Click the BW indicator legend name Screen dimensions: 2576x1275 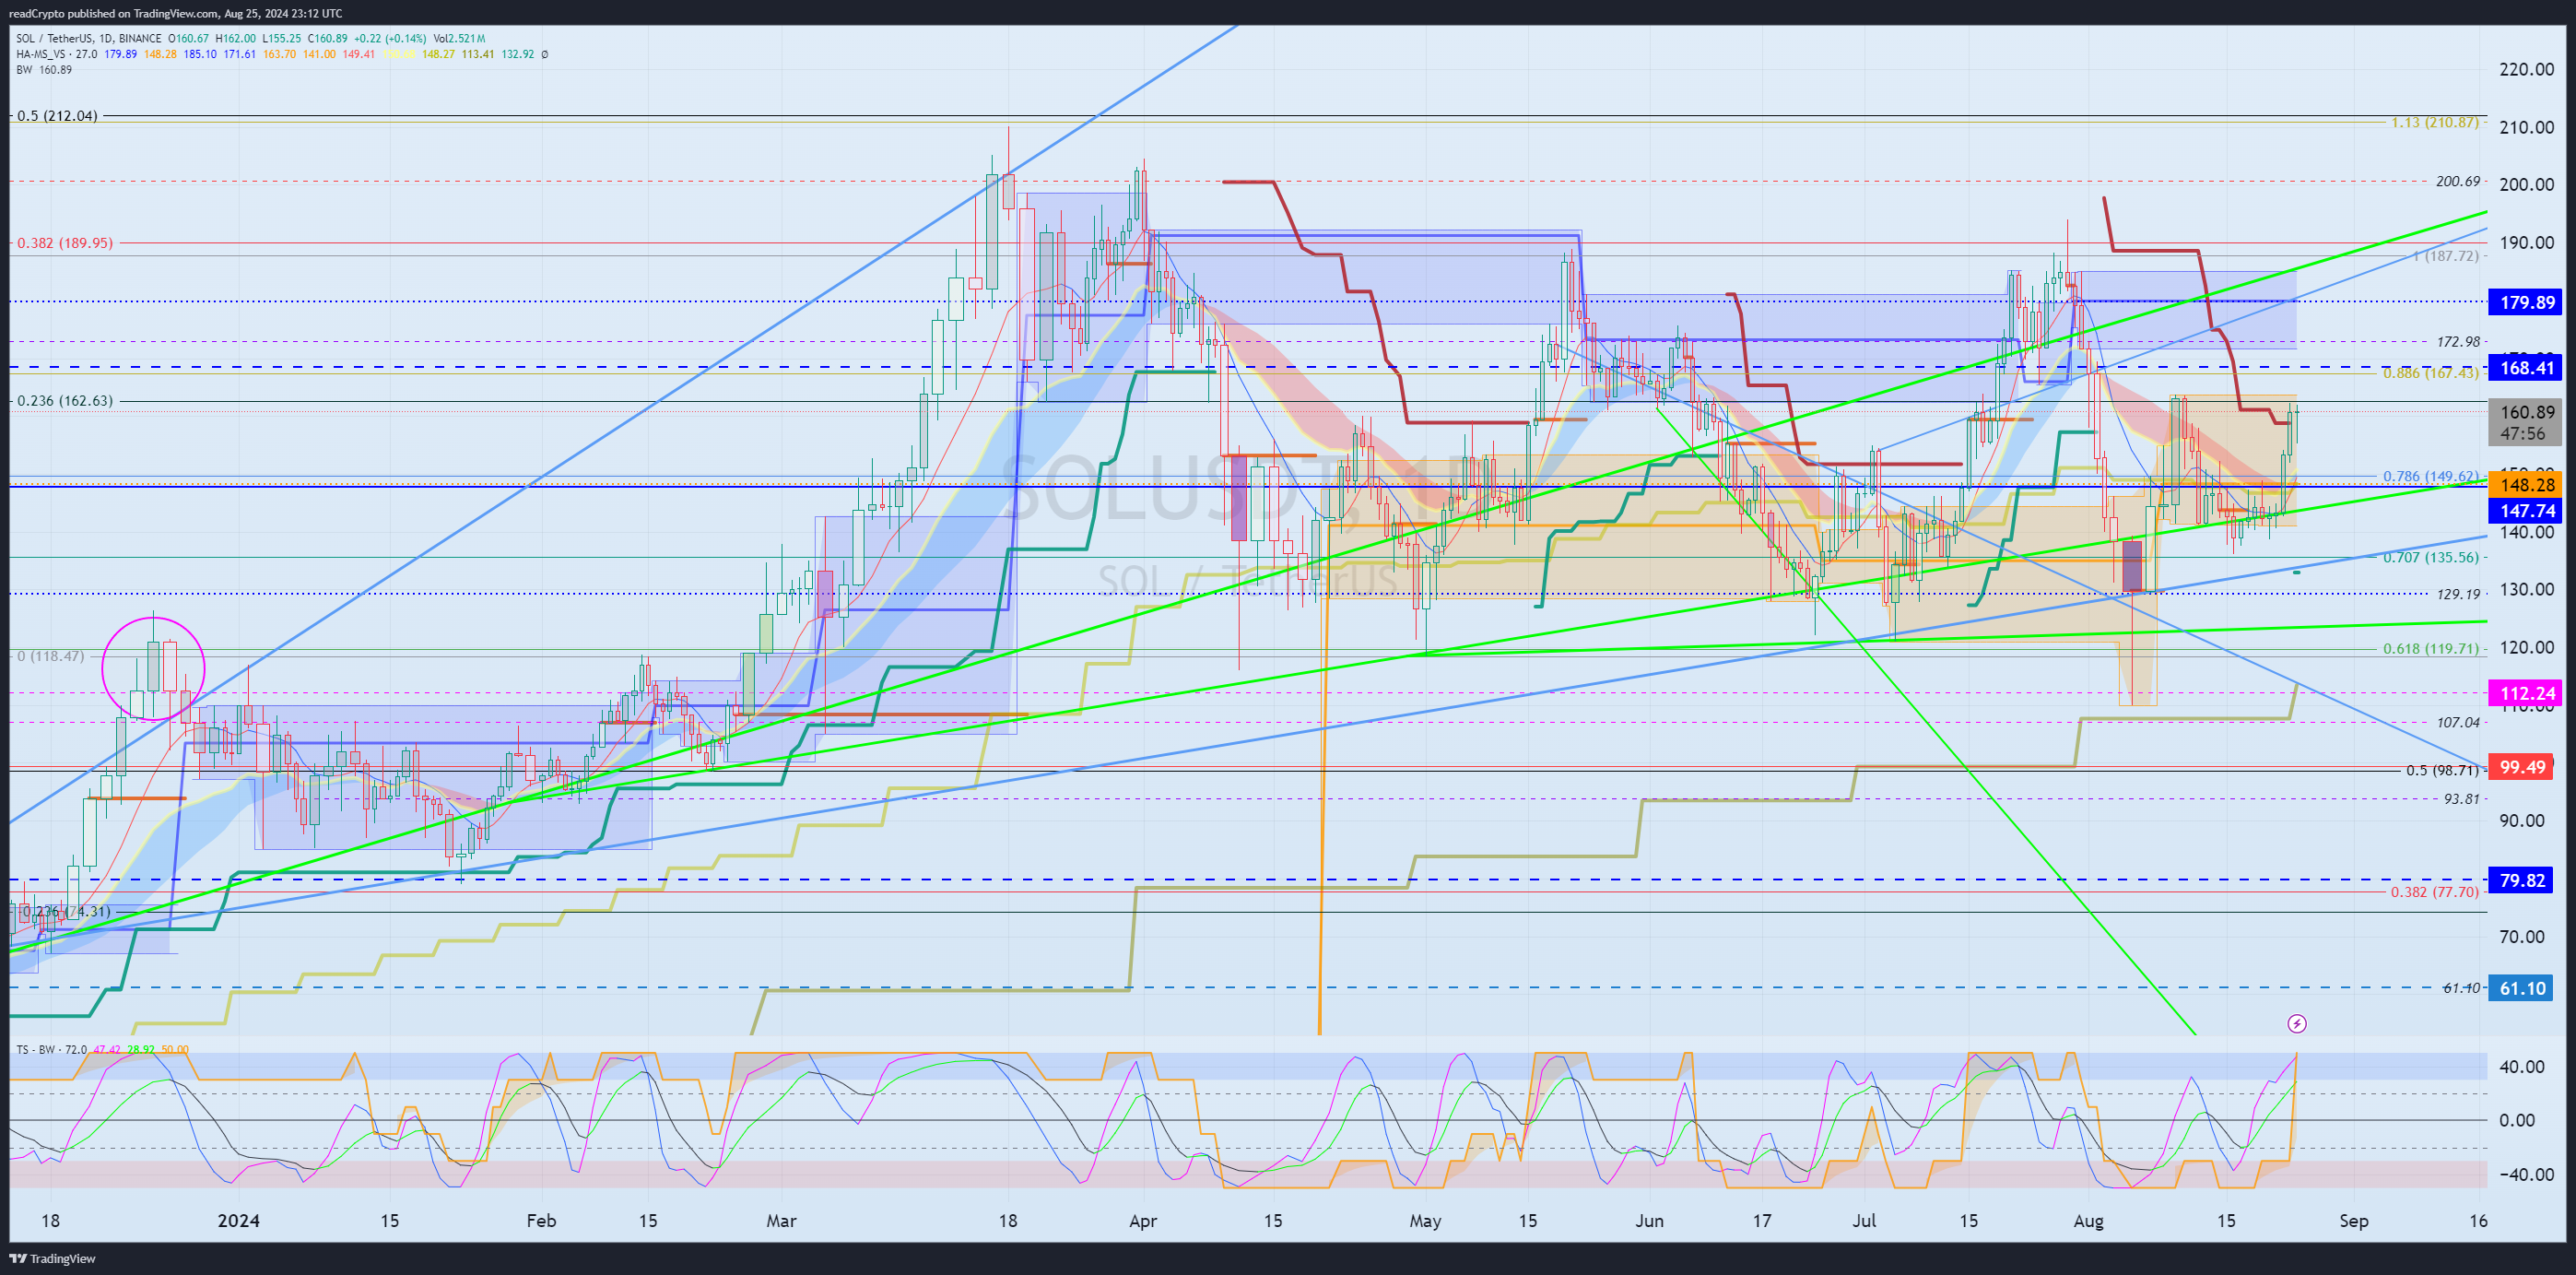tap(24, 70)
